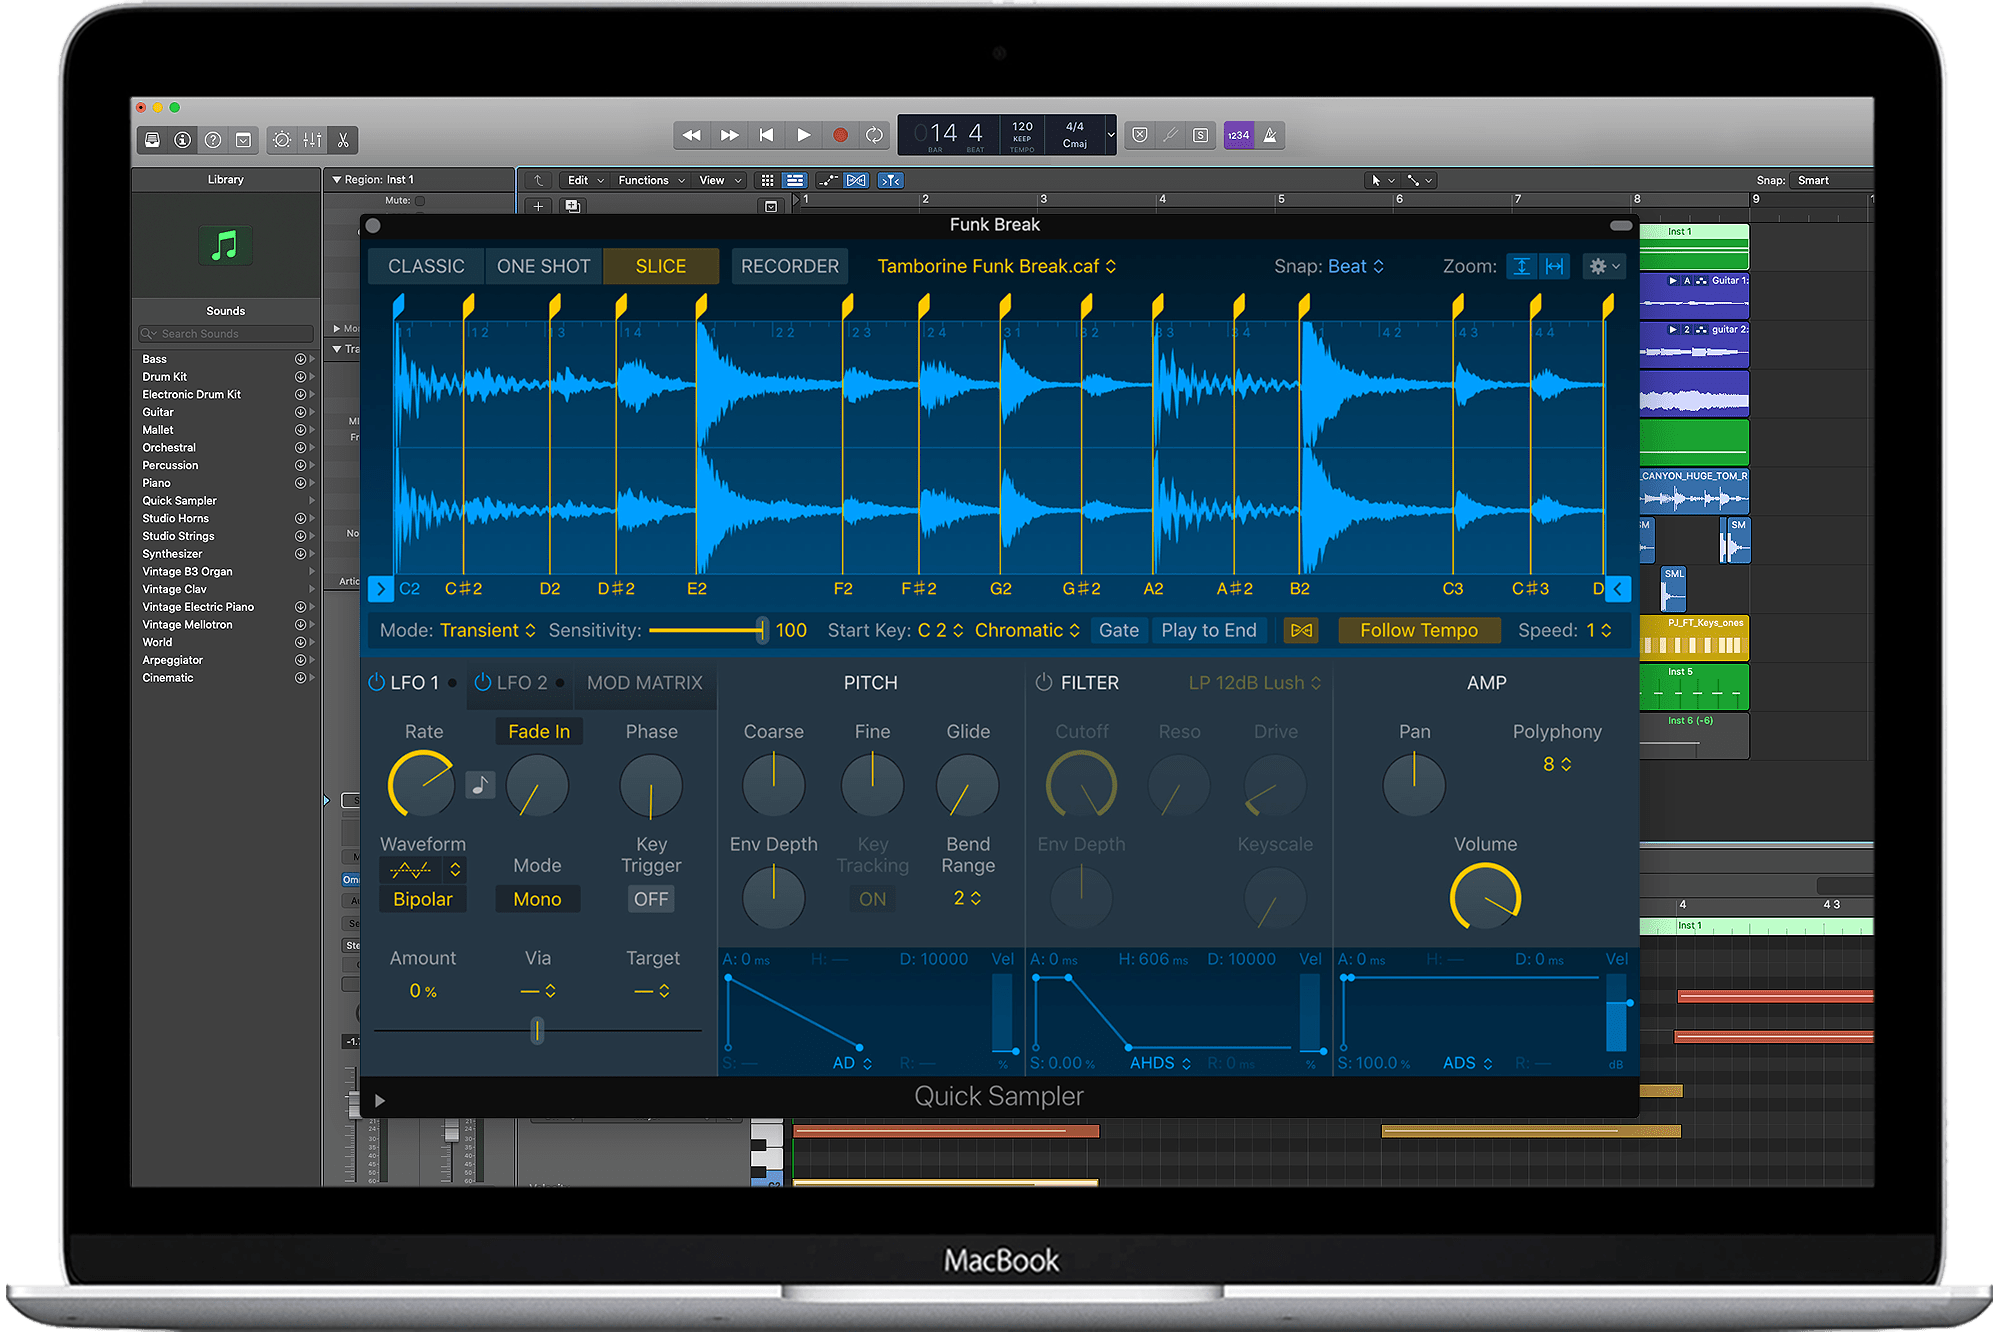Screen dimensions: 2000x1332
Task: Toggle the Count-in 1234 button
Action: point(1239,135)
